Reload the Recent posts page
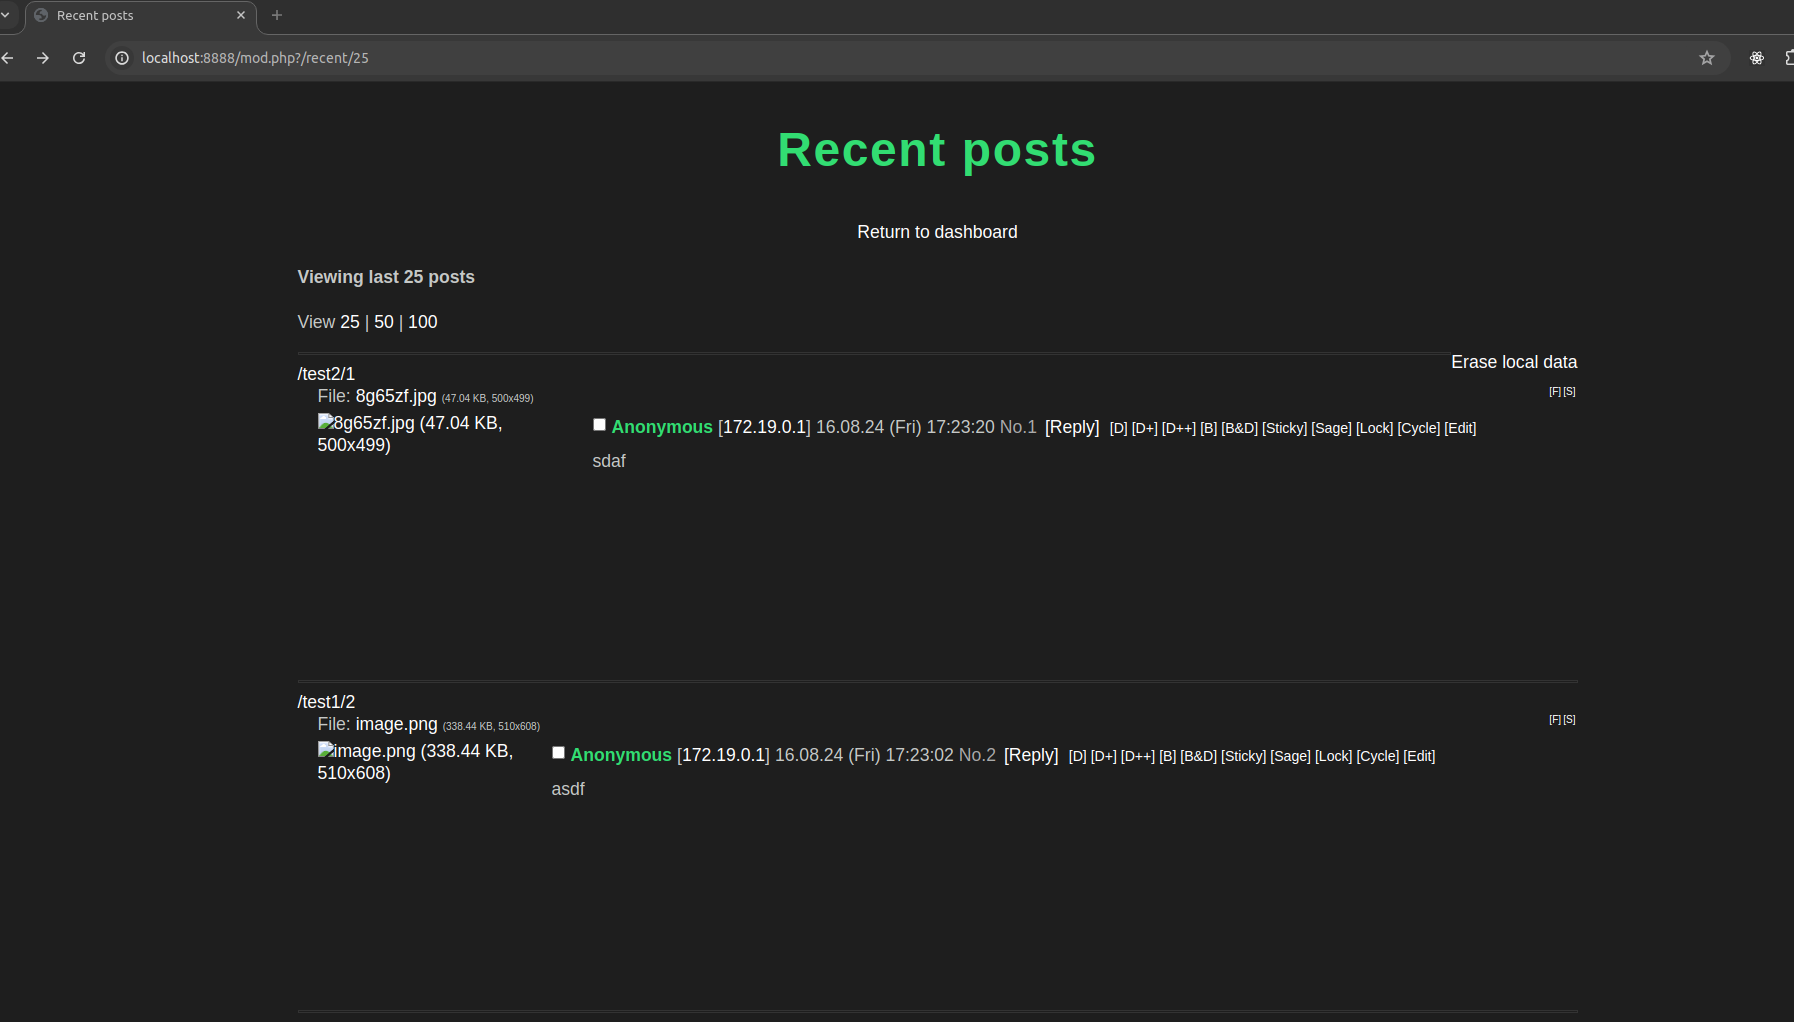The image size is (1794, 1022). [79, 58]
